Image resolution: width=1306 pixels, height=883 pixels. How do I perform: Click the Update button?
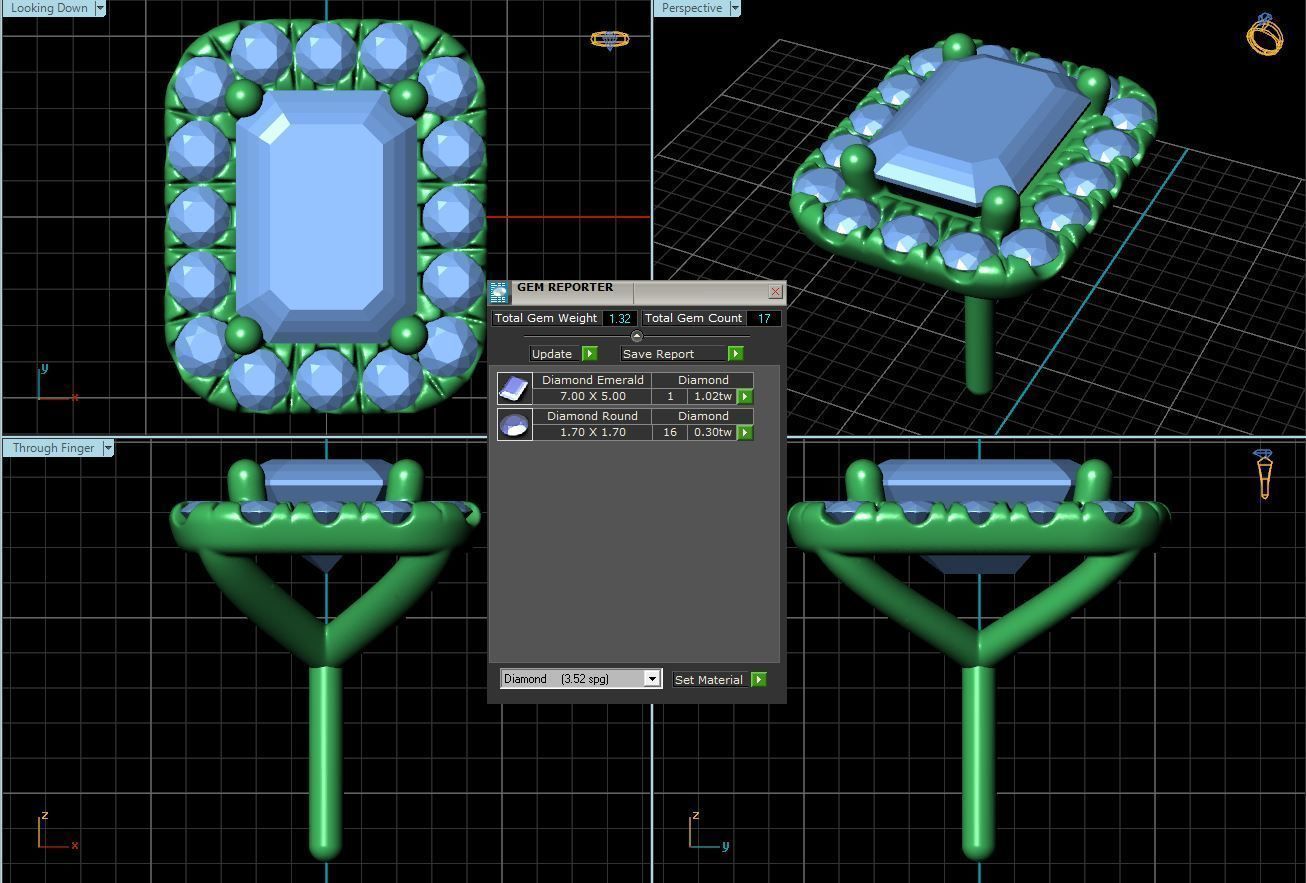coord(555,354)
